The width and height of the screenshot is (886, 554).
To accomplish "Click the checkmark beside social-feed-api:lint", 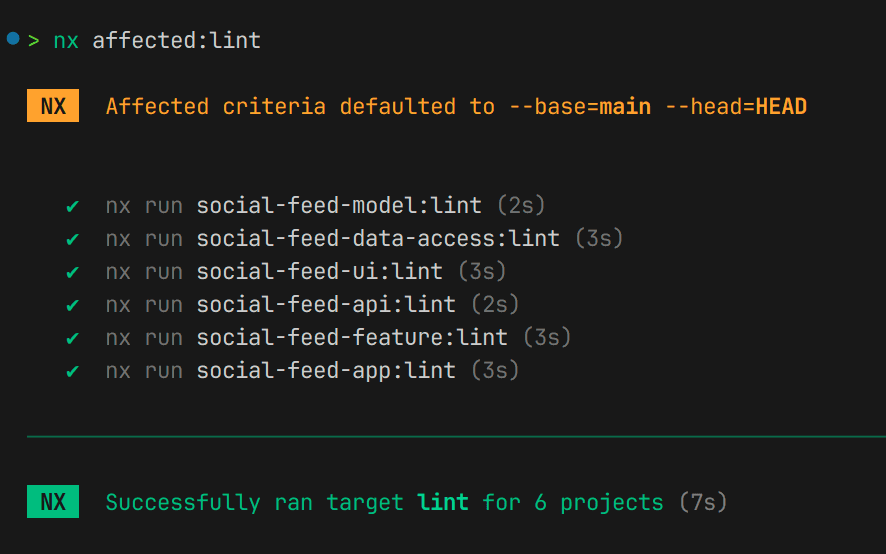I will [x=72, y=305].
